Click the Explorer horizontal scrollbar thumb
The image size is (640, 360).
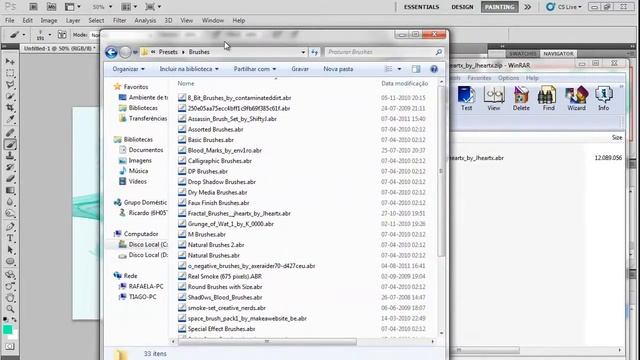point(267,341)
